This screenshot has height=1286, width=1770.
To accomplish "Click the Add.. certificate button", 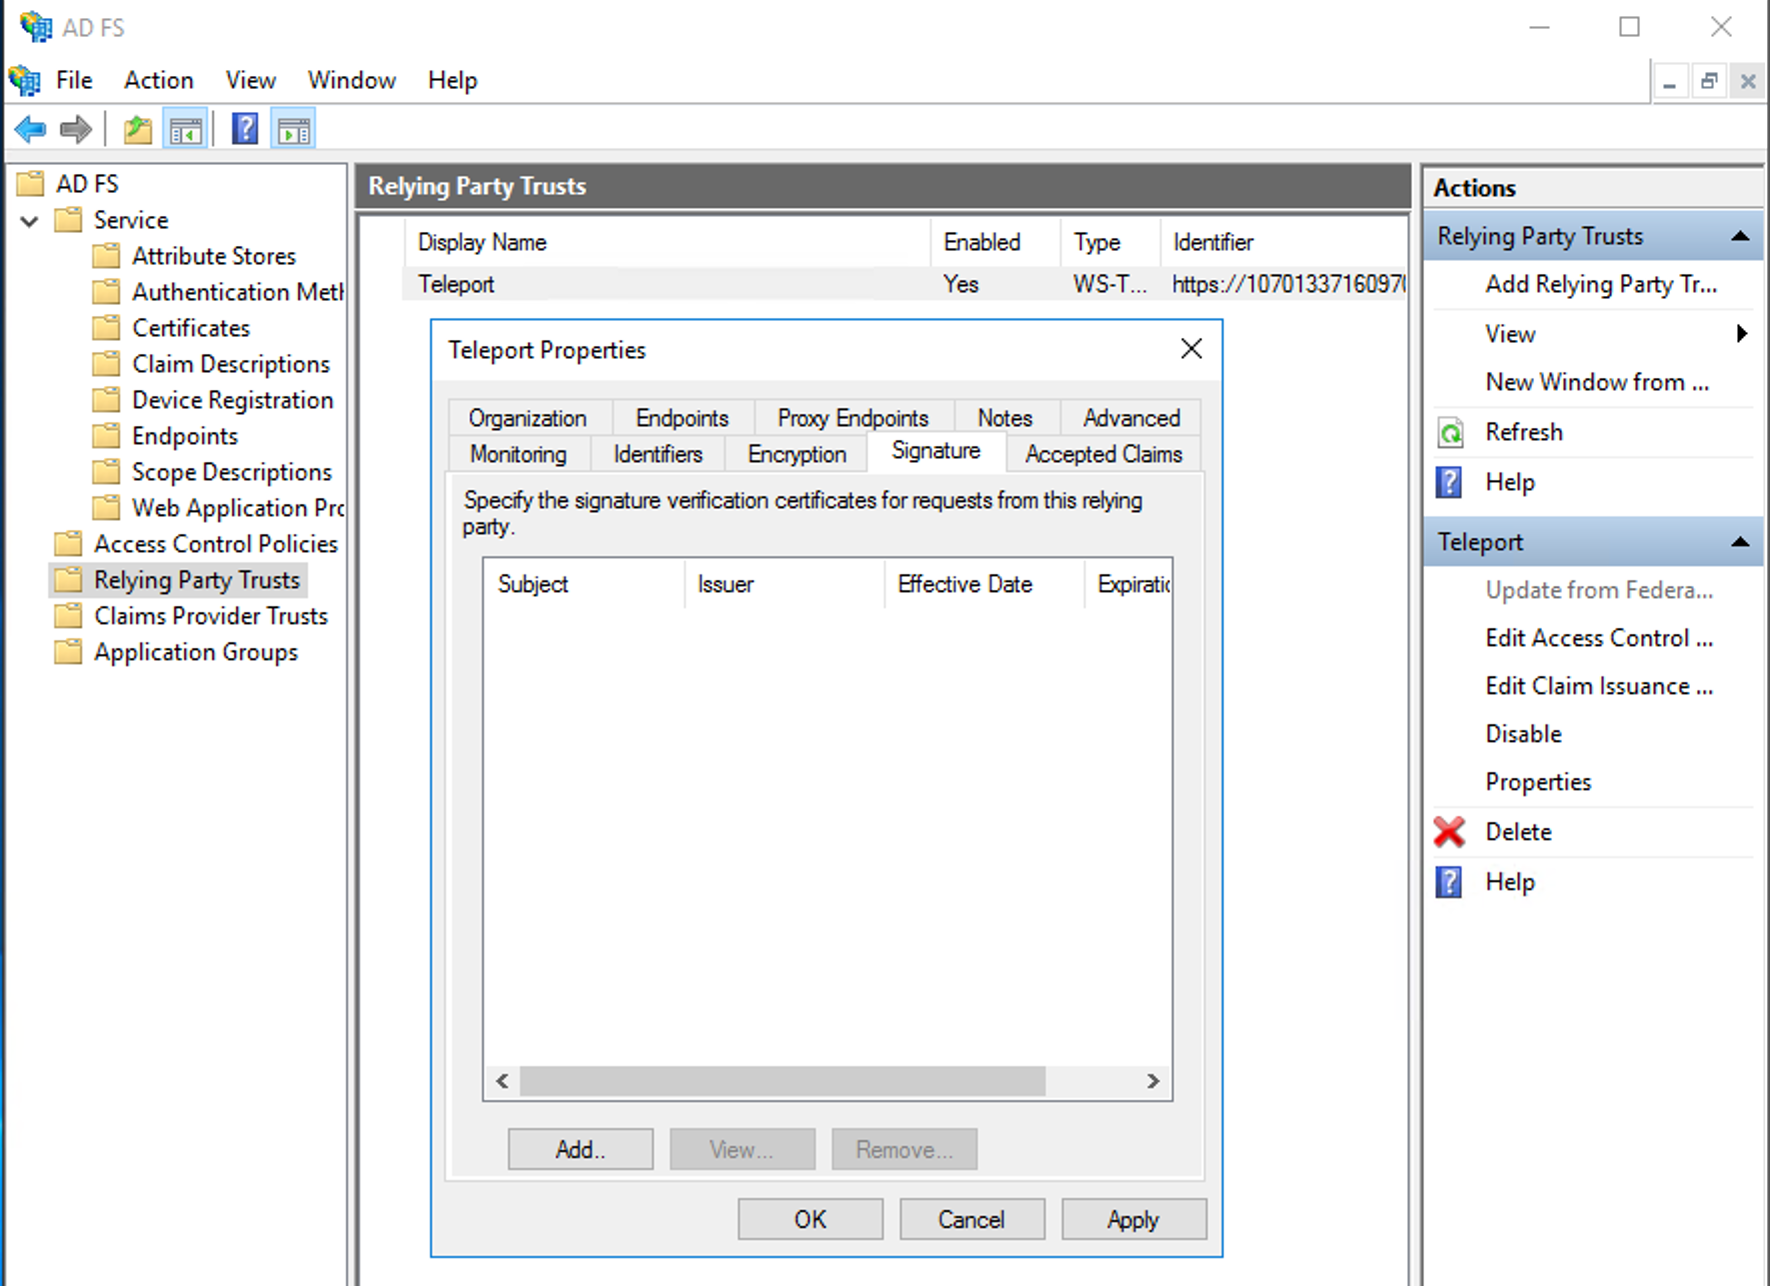I will click(x=580, y=1150).
